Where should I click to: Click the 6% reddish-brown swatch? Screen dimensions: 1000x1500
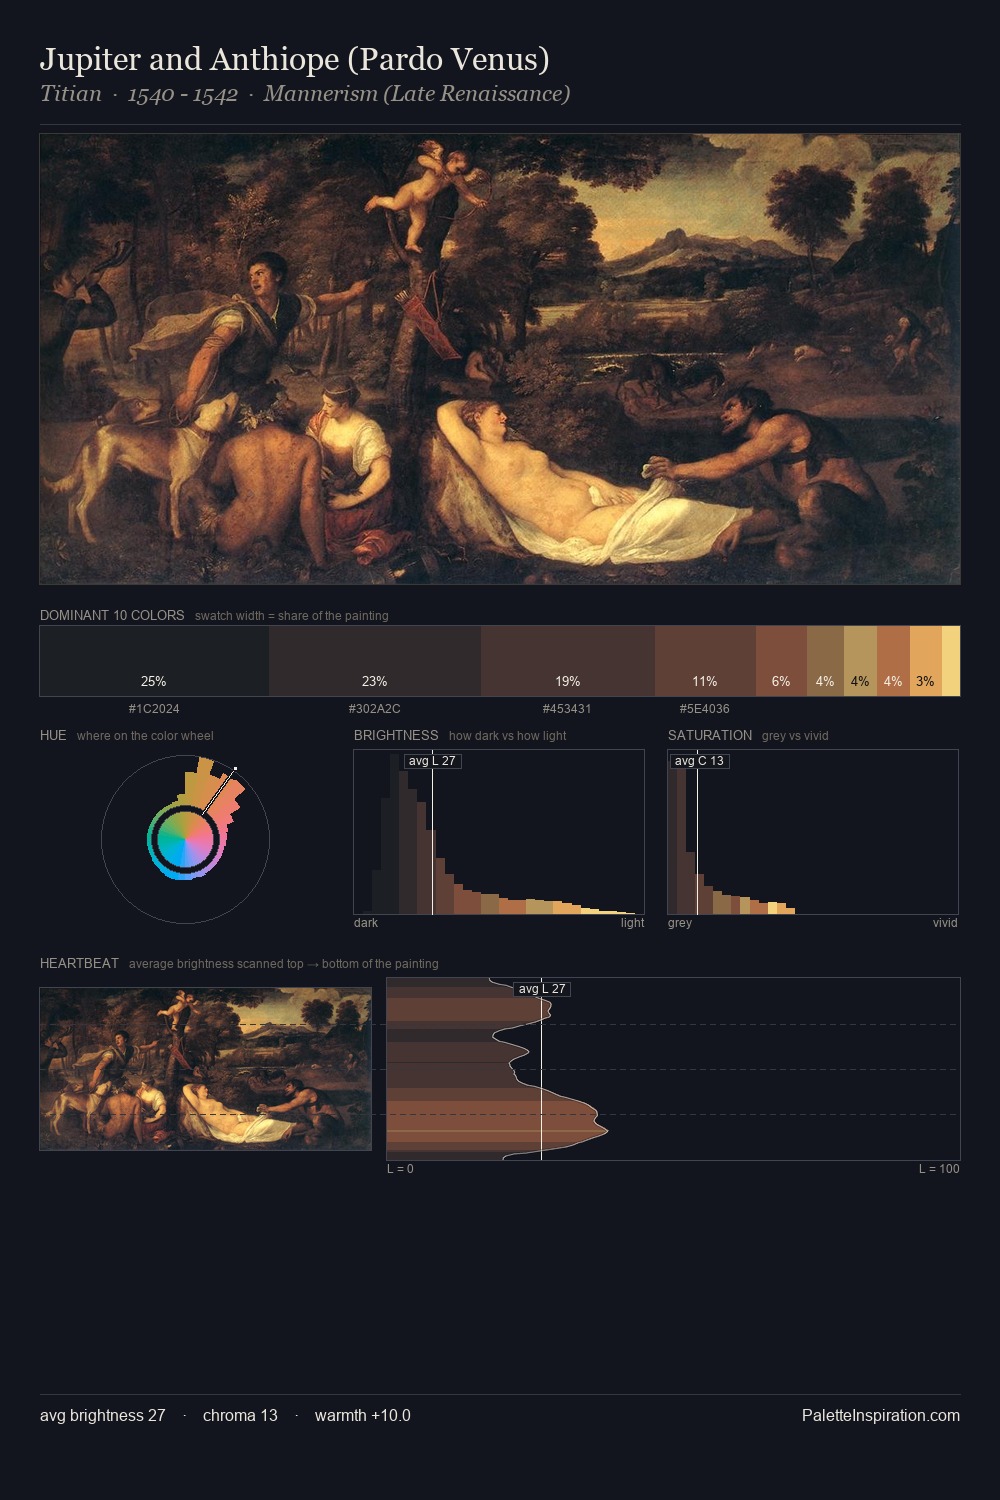(781, 661)
